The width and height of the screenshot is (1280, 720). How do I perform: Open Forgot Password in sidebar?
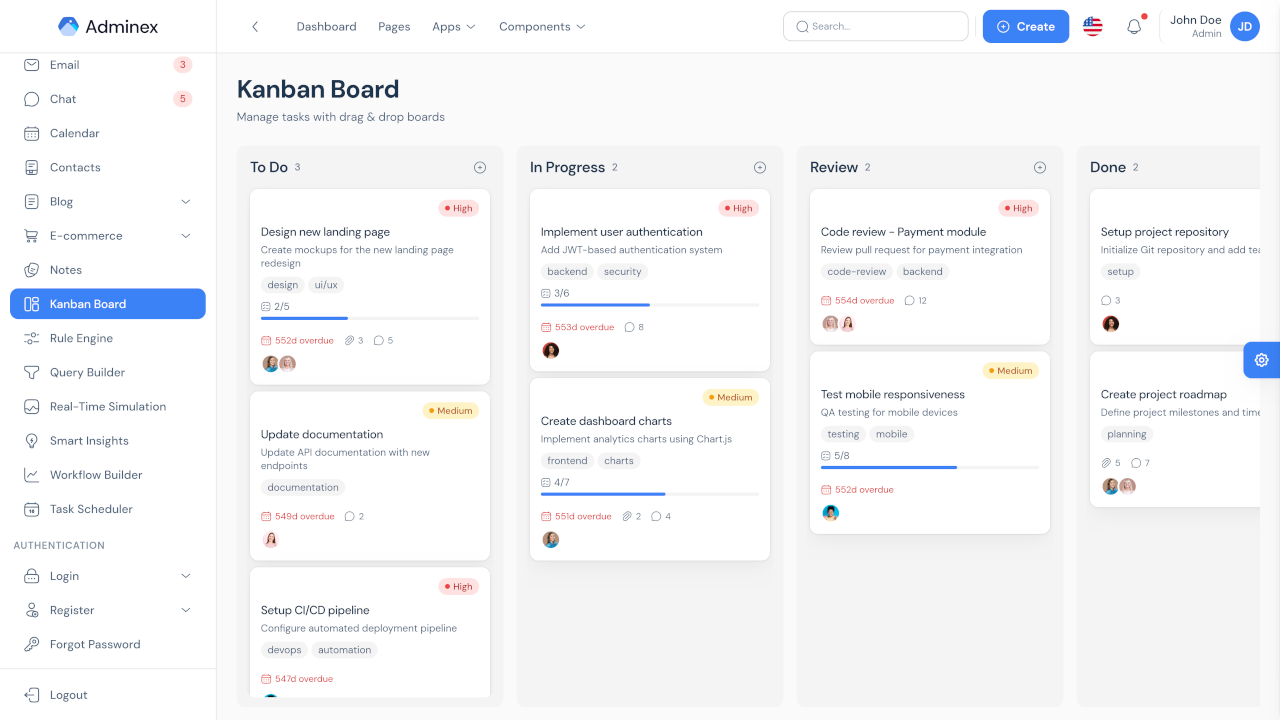[108, 644]
